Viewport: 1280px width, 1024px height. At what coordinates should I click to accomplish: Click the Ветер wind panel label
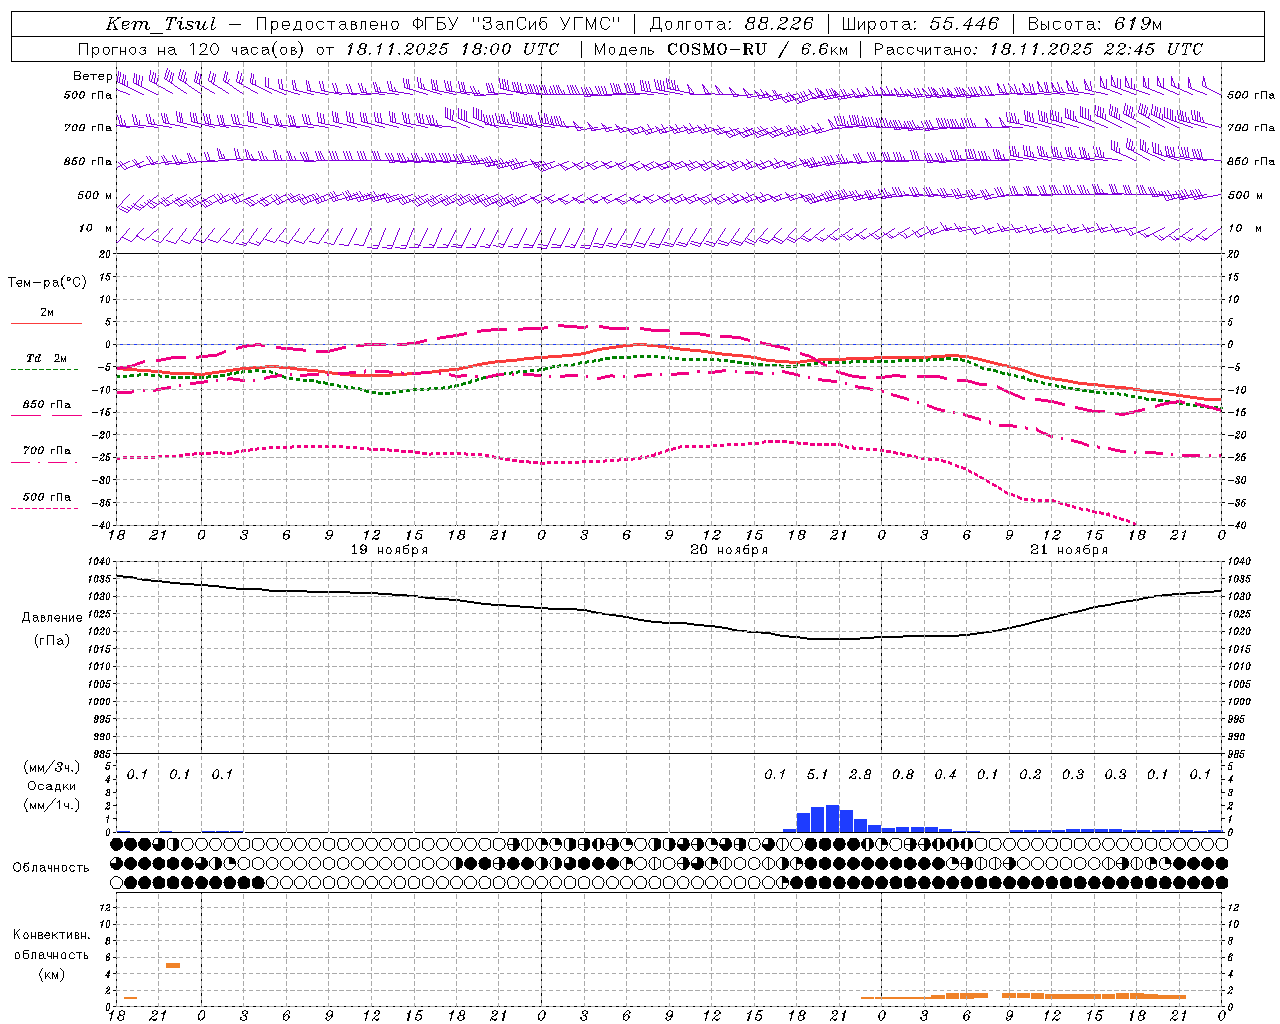(x=93, y=76)
